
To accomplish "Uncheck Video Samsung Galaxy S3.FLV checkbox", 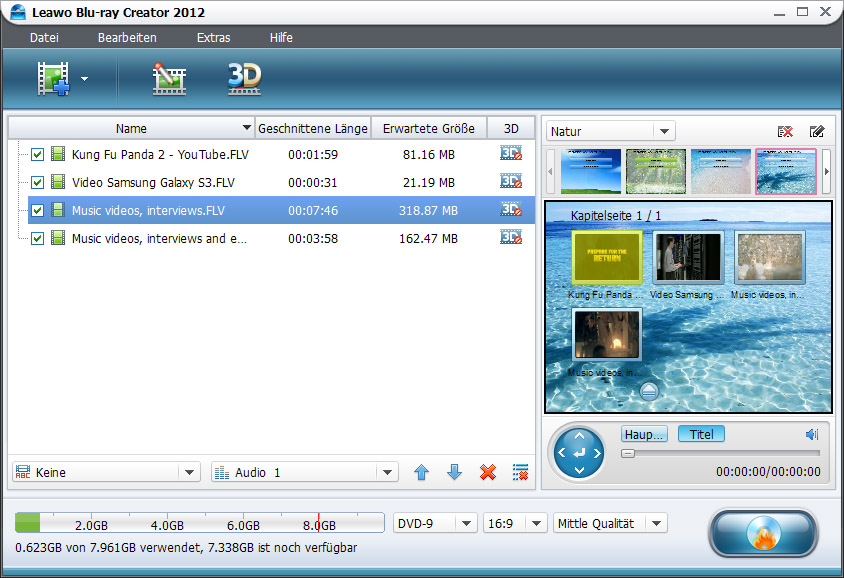I will 38,183.
